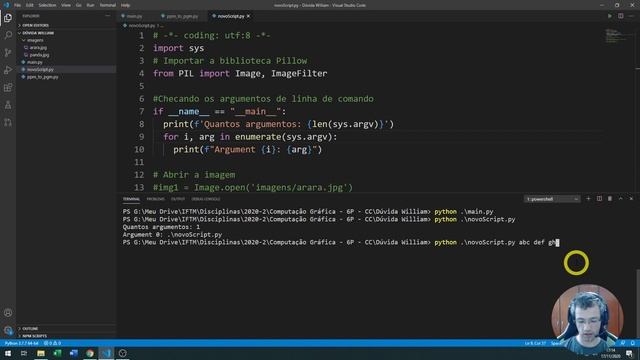
Task: Open the Extensions view
Action: [8, 88]
